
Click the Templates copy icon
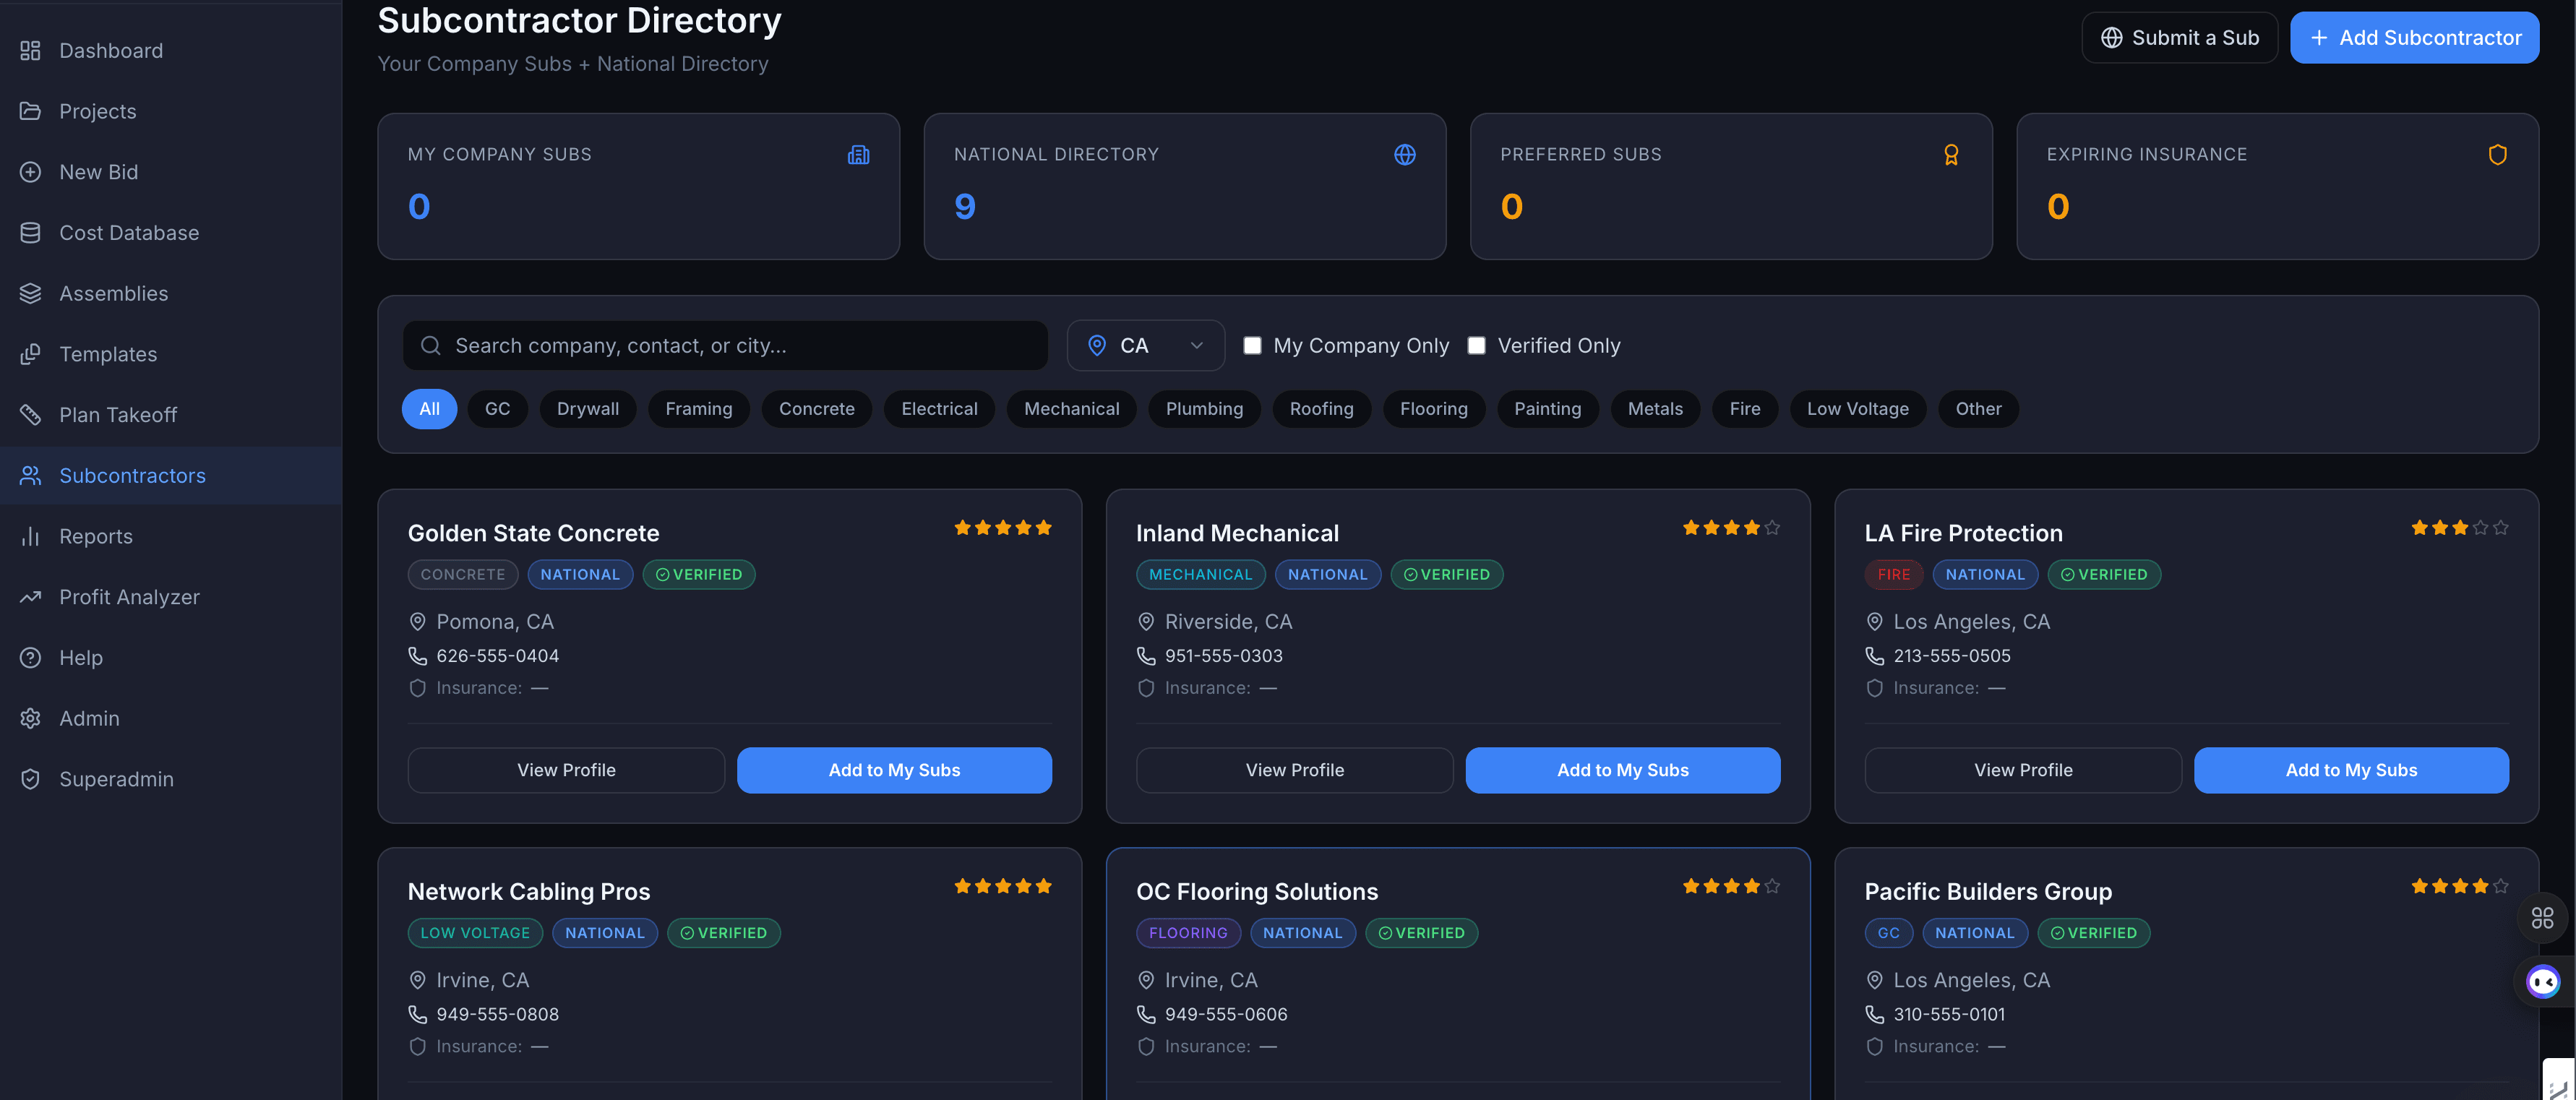(x=30, y=354)
